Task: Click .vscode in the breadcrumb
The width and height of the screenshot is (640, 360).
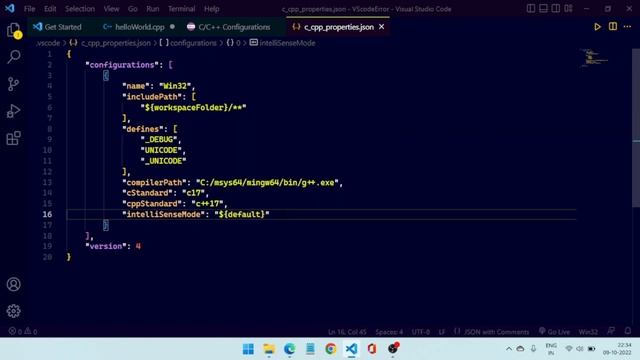Action: click(x=48, y=43)
